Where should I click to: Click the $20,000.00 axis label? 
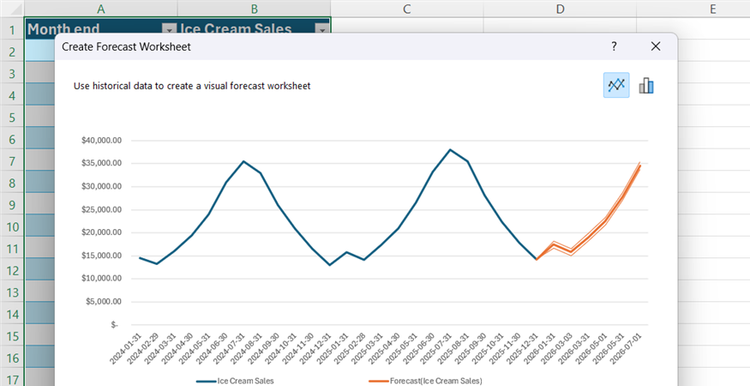[x=102, y=232]
